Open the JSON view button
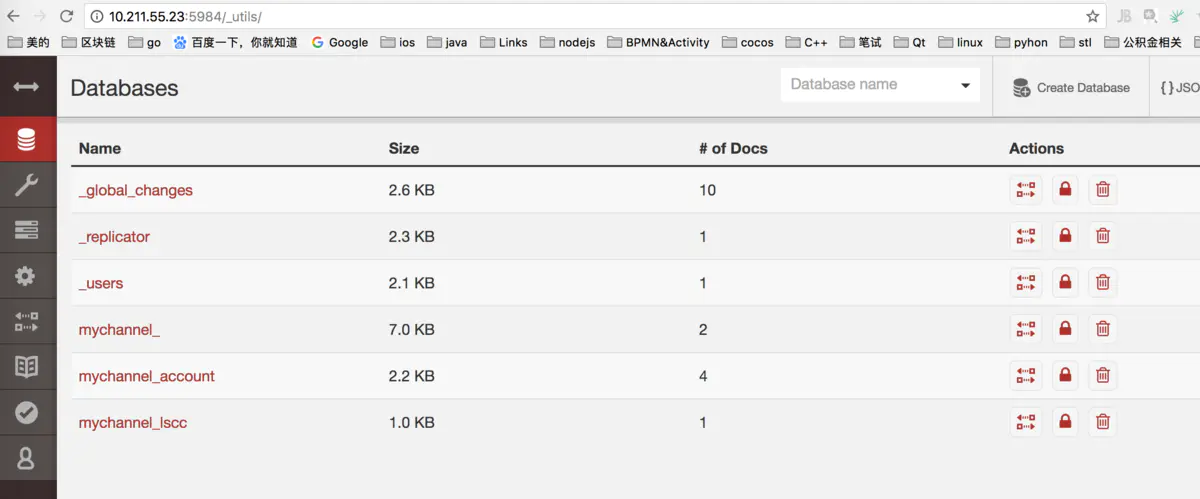The height and width of the screenshot is (499, 1200). coord(1179,88)
